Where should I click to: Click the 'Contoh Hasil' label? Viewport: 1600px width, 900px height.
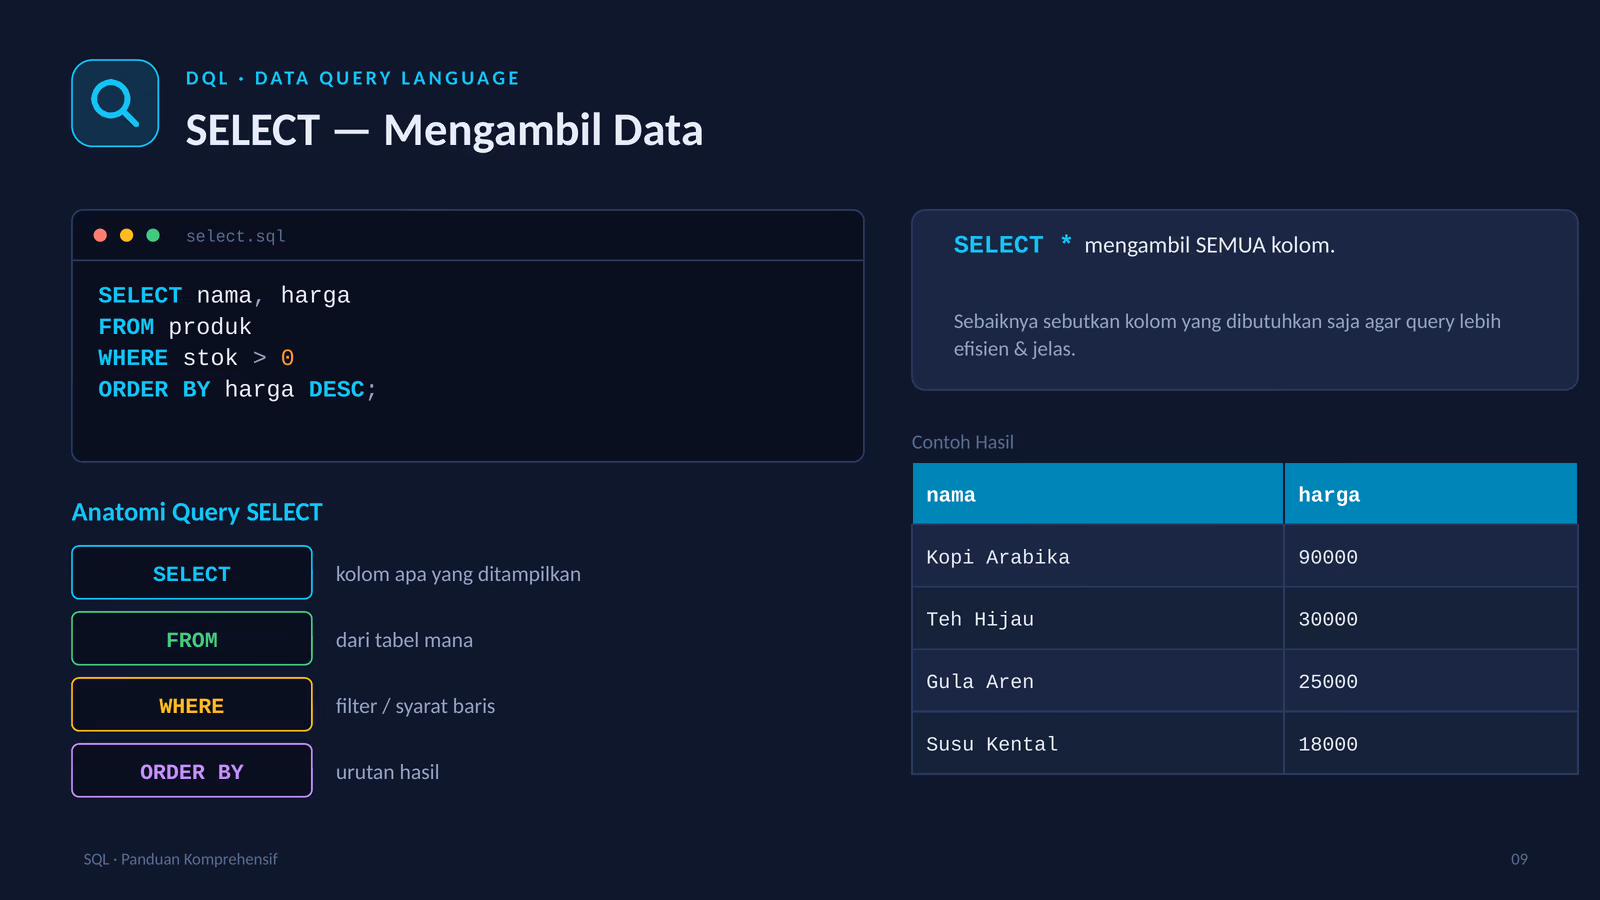click(962, 442)
